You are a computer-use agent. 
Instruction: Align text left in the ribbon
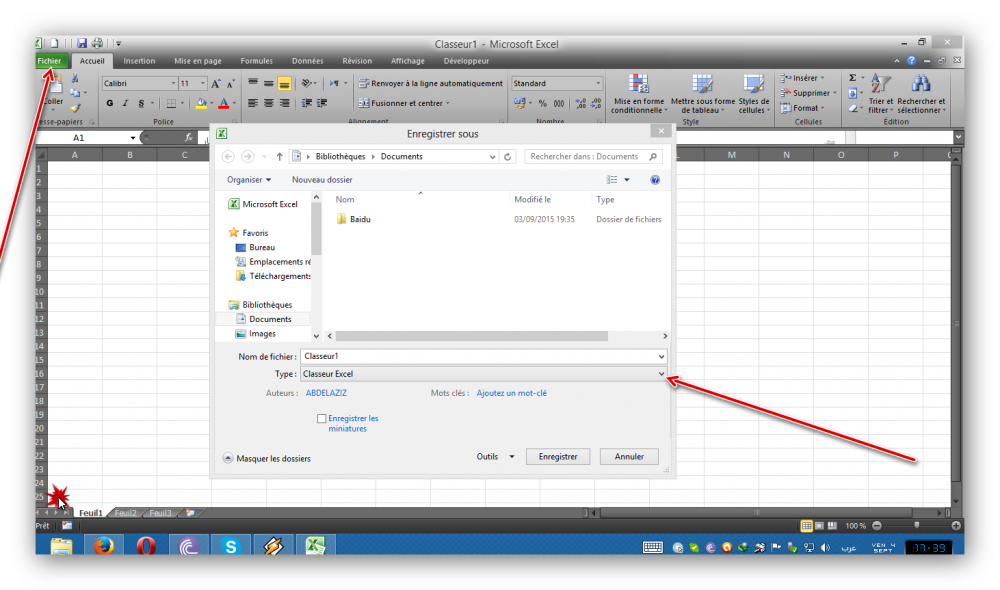(x=253, y=103)
